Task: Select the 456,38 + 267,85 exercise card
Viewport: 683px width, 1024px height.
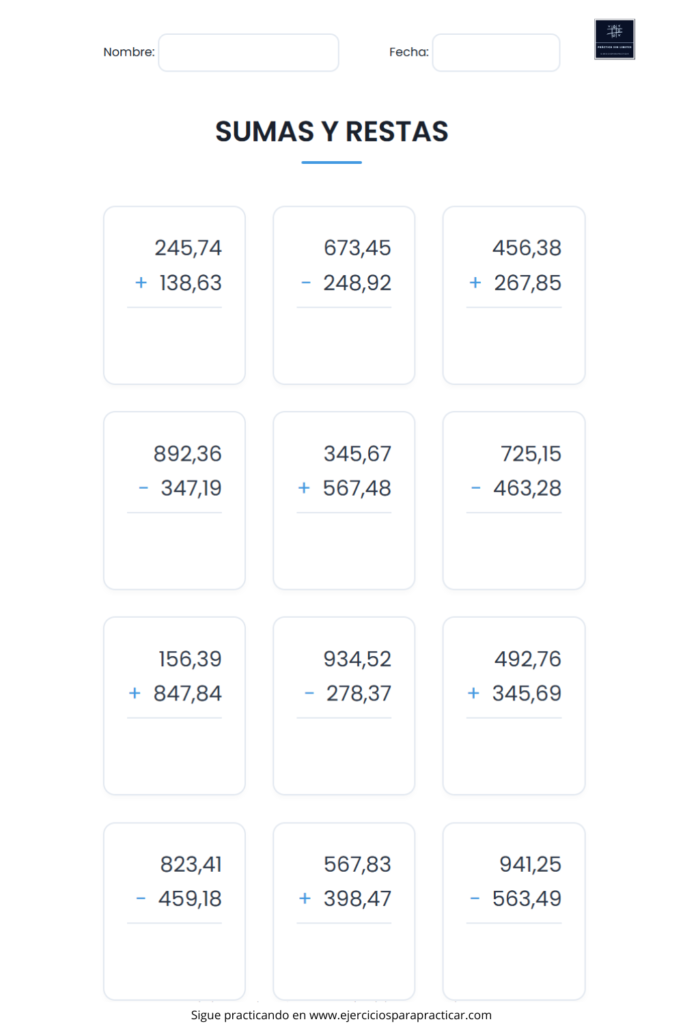Action: 514,295
